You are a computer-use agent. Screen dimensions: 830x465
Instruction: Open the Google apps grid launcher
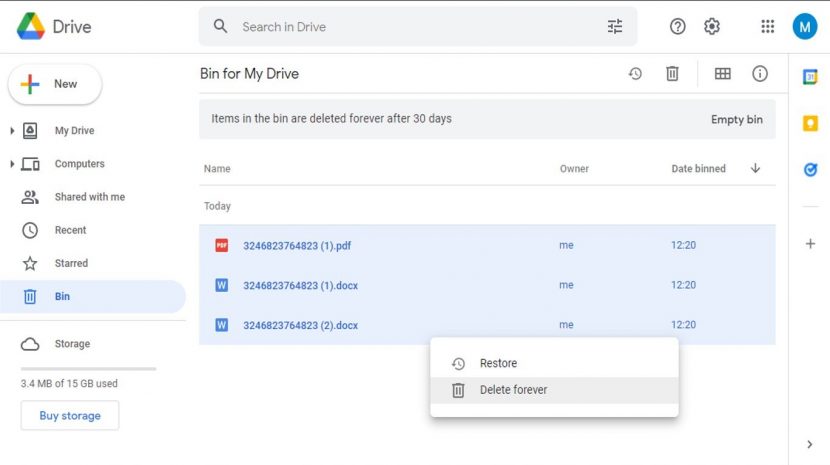tap(768, 26)
